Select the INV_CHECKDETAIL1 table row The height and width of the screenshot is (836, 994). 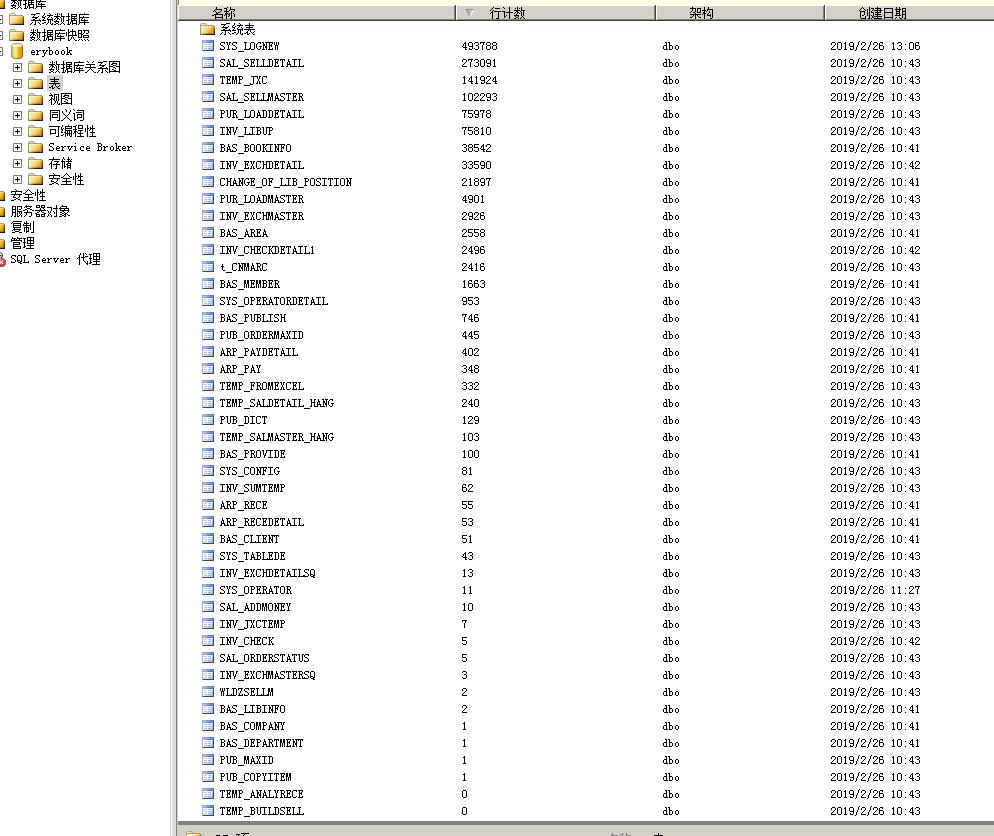coord(267,250)
